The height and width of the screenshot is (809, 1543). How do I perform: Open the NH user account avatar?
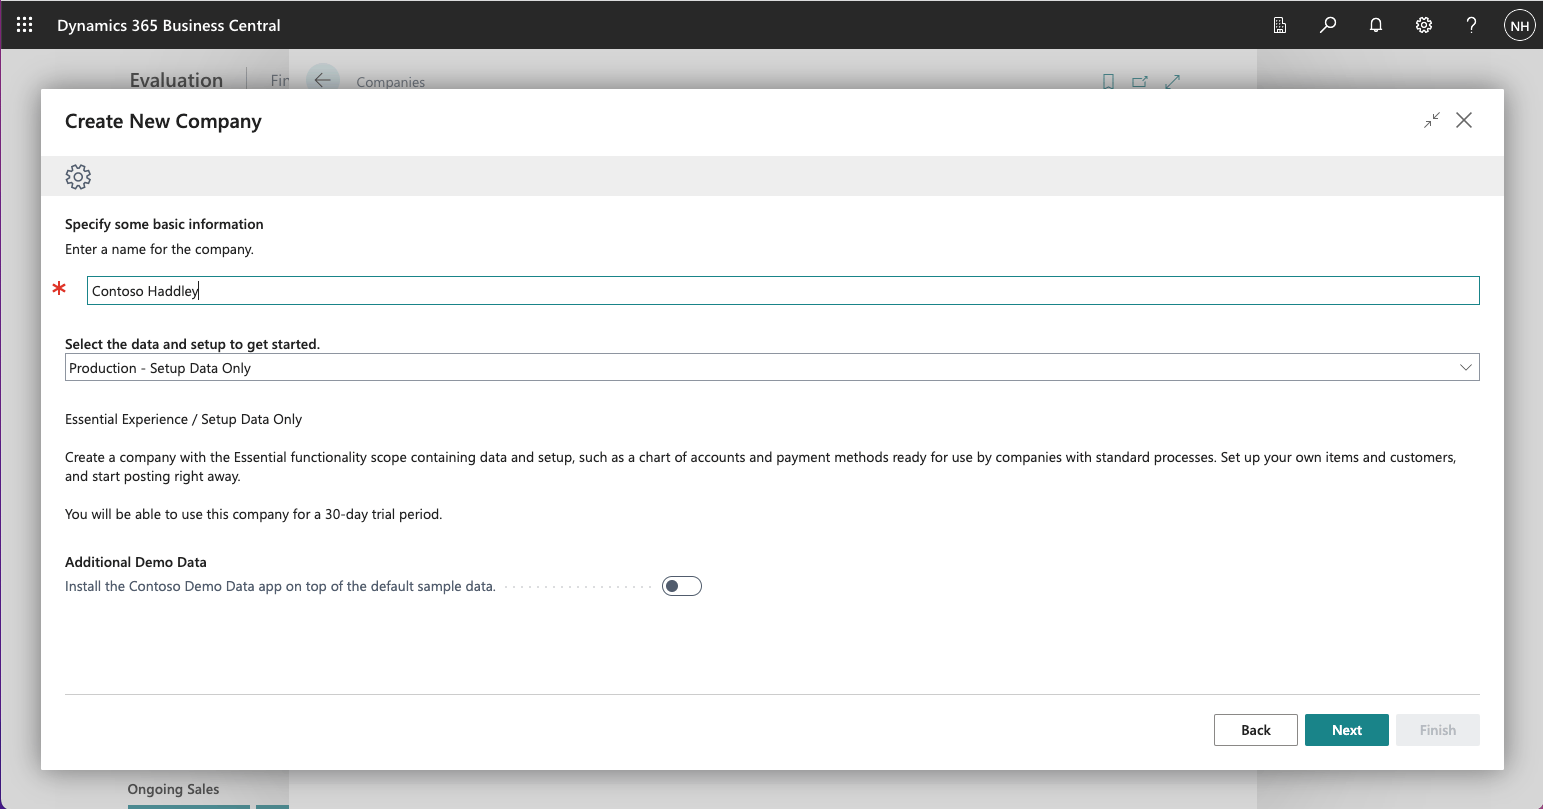[1519, 26]
